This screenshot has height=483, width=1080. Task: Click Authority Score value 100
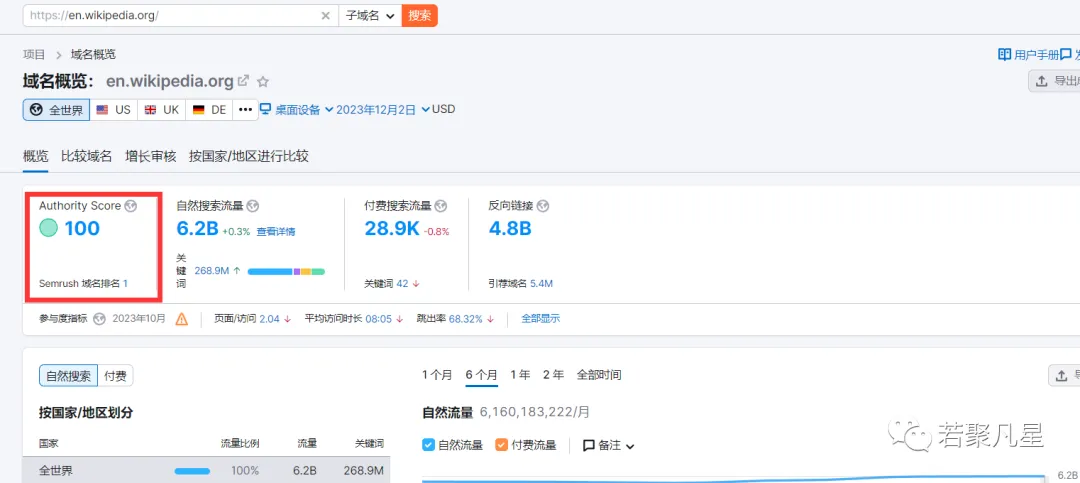pyautogui.click(x=82, y=228)
